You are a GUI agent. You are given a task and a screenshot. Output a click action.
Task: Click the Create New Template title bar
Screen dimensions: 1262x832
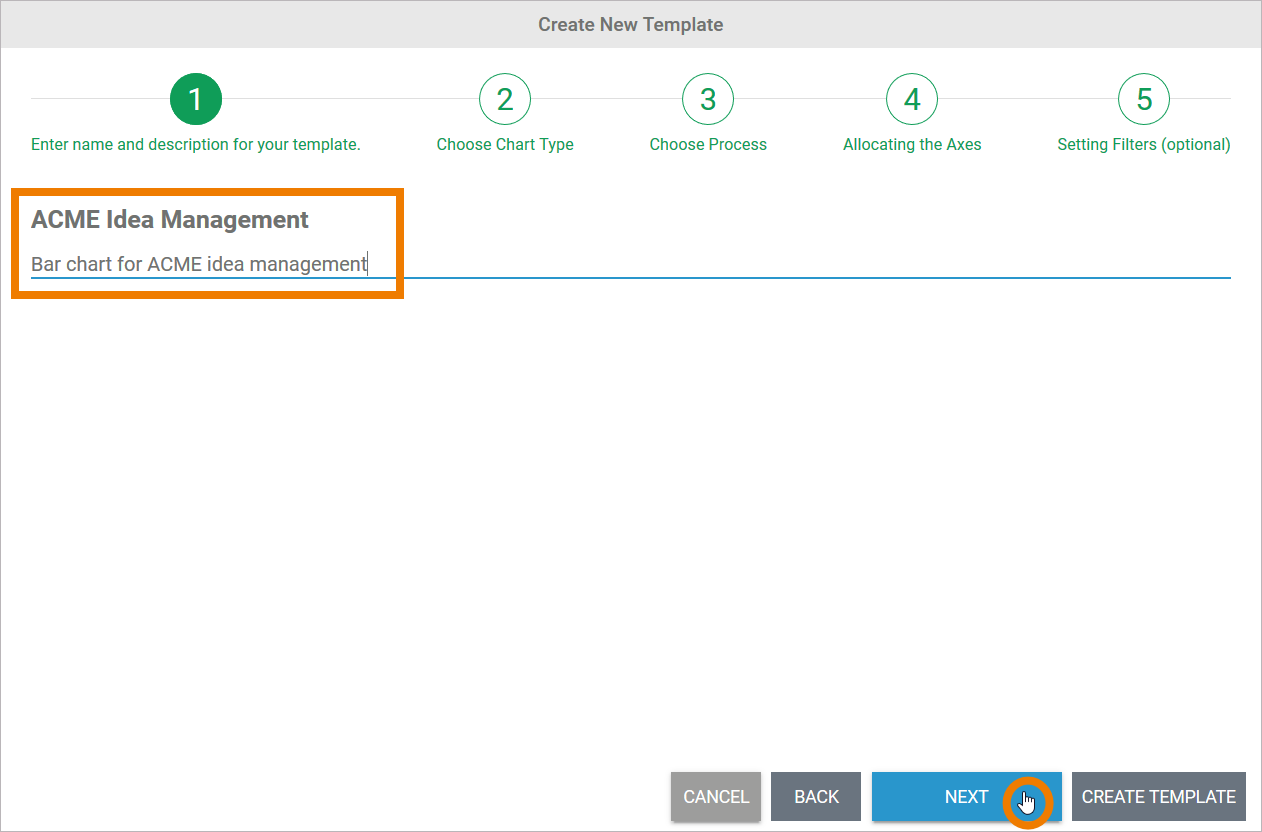click(x=630, y=24)
